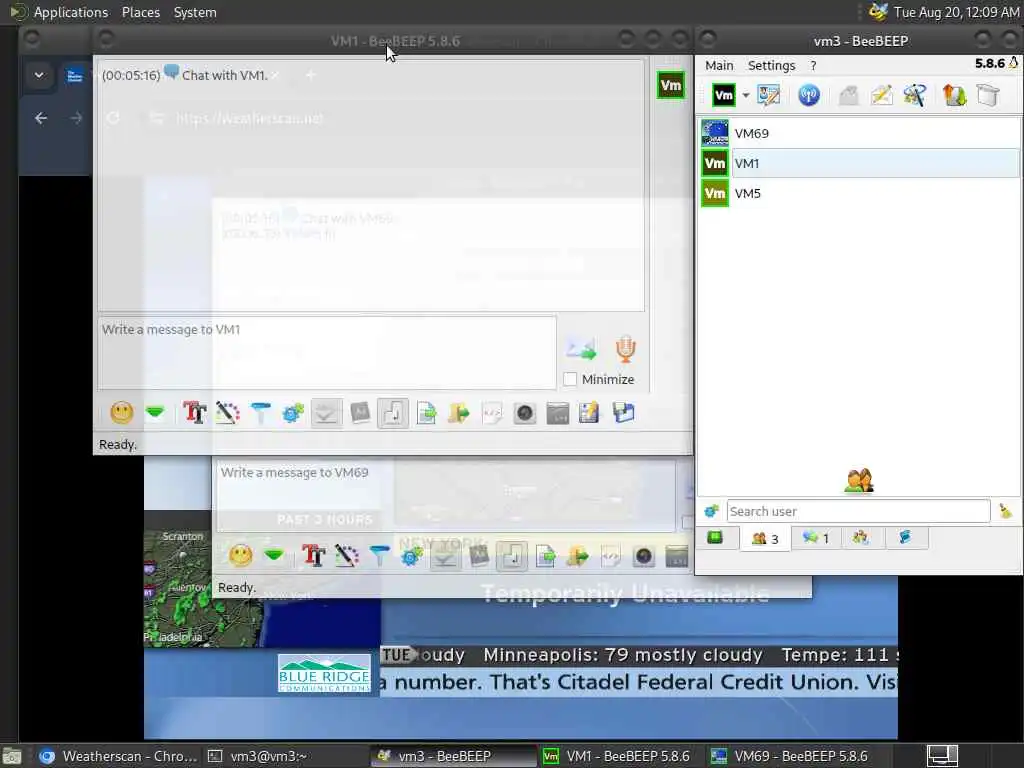1024x768 pixels.
Task: Open chat settings gear icon in VM1 chat
Action: tap(293, 413)
